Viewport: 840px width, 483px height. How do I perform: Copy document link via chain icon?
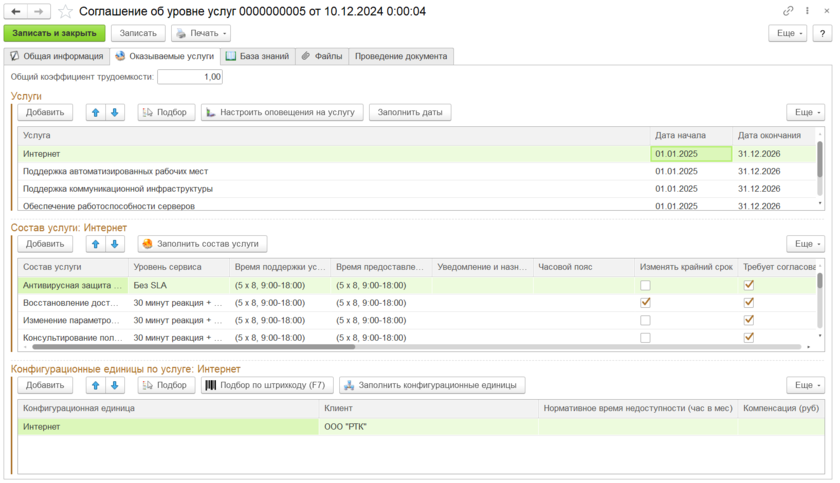click(789, 11)
